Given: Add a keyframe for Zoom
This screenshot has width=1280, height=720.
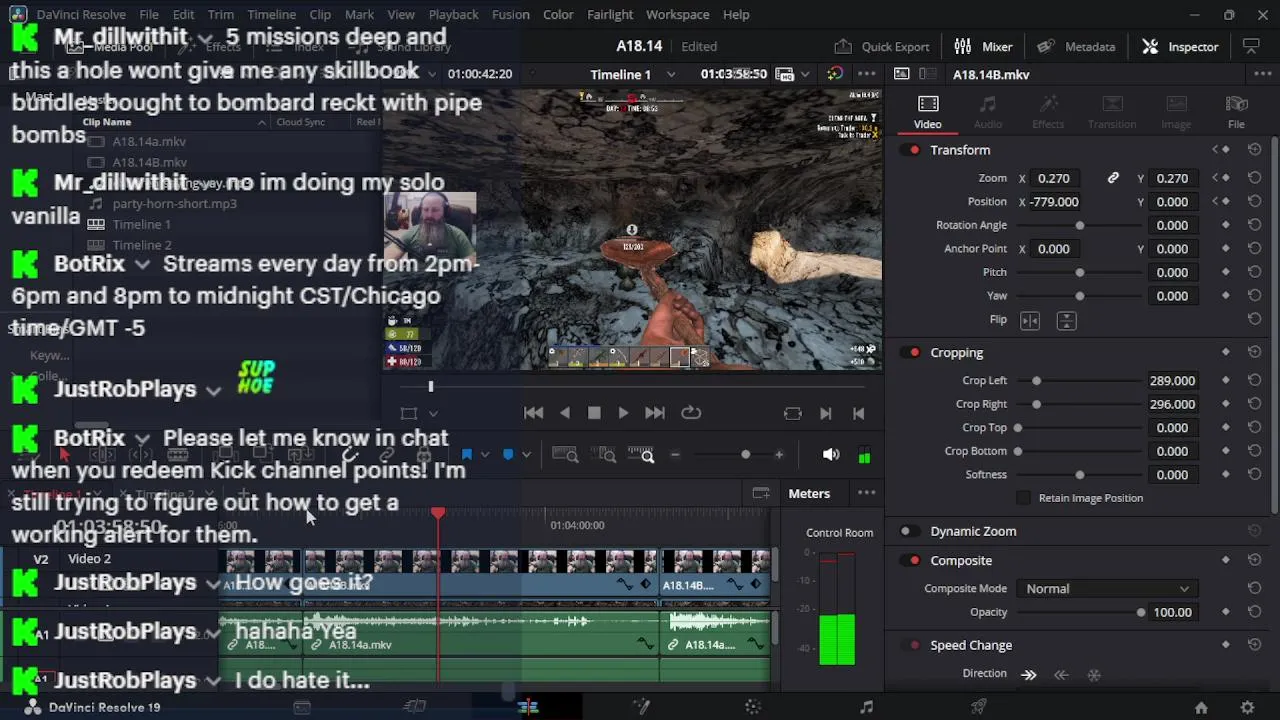Looking at the screenshot, I should click(1226, 178).
